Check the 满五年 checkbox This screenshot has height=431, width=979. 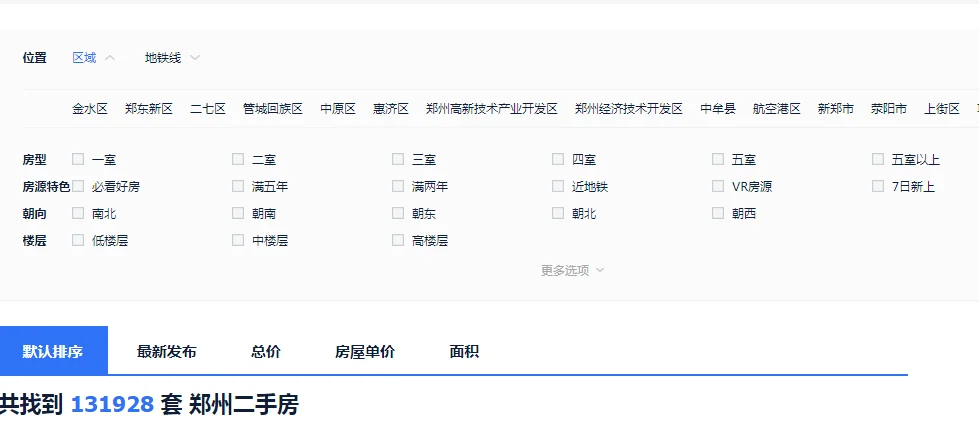coord(238,186)
